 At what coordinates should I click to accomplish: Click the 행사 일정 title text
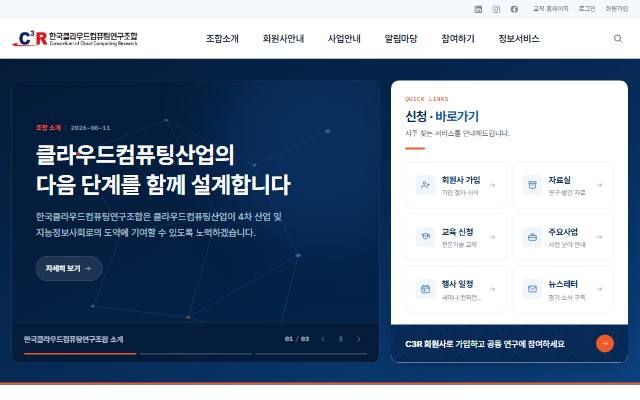pos(457,284)
